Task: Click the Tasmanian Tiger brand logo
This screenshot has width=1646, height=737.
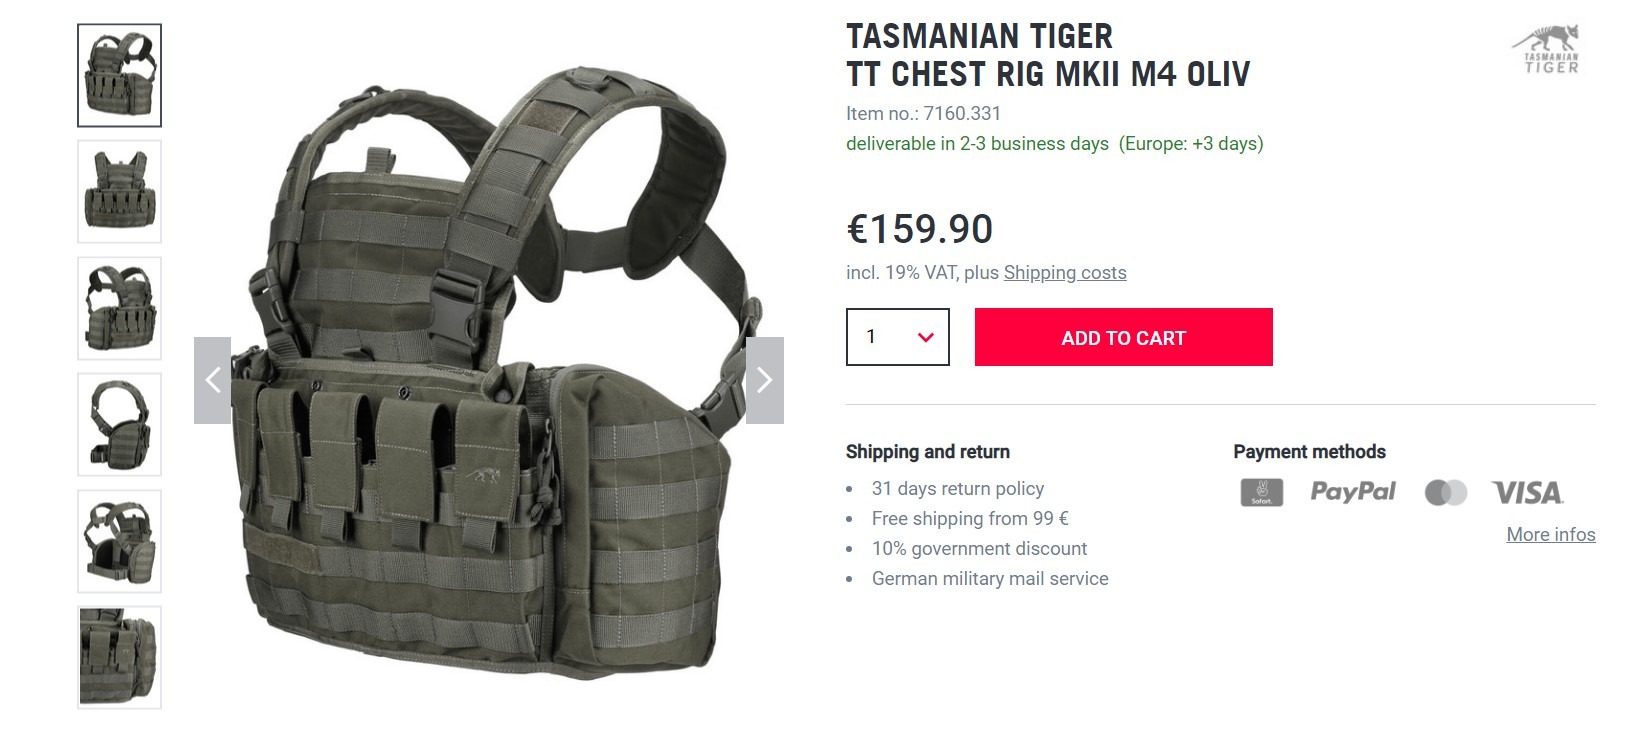Action: pyautogui.click(x=1546, y=49)
